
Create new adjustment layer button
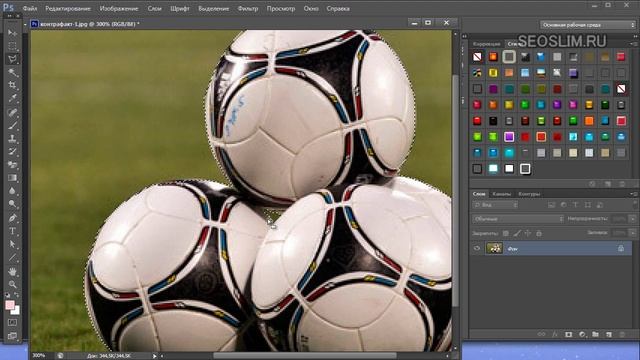(582, 334)
